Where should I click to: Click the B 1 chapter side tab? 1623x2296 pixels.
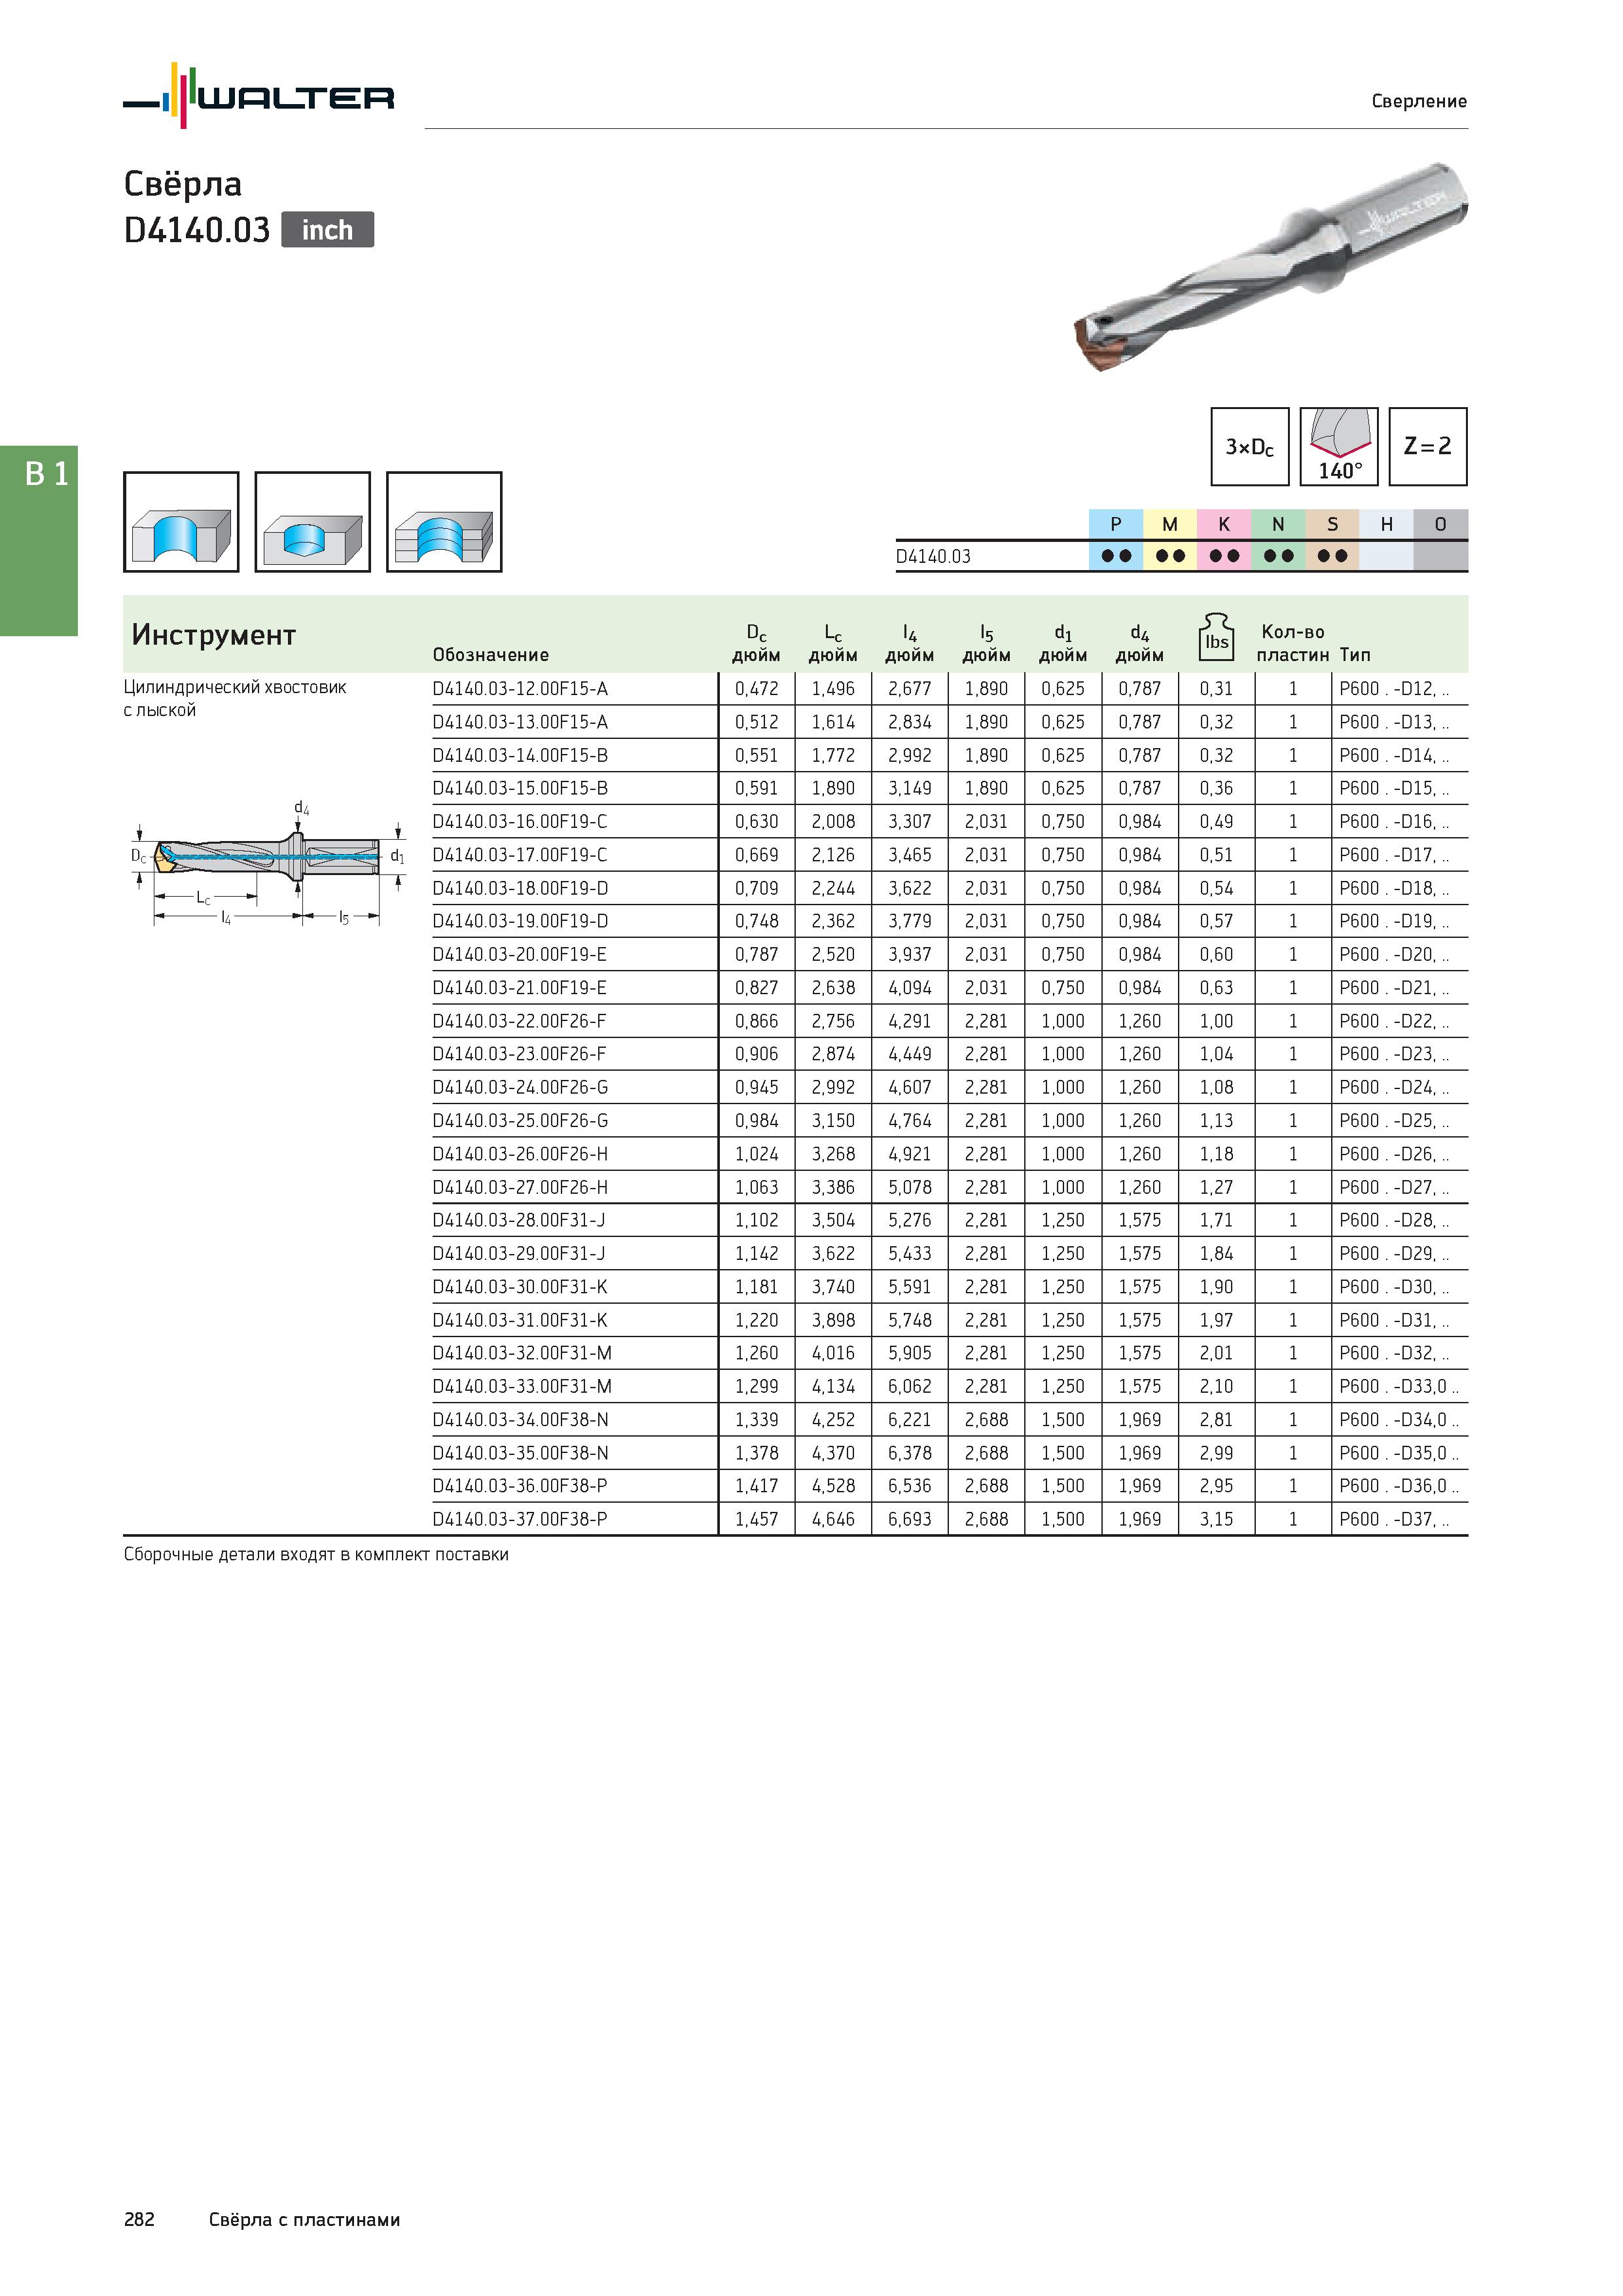tap(39, 541)
